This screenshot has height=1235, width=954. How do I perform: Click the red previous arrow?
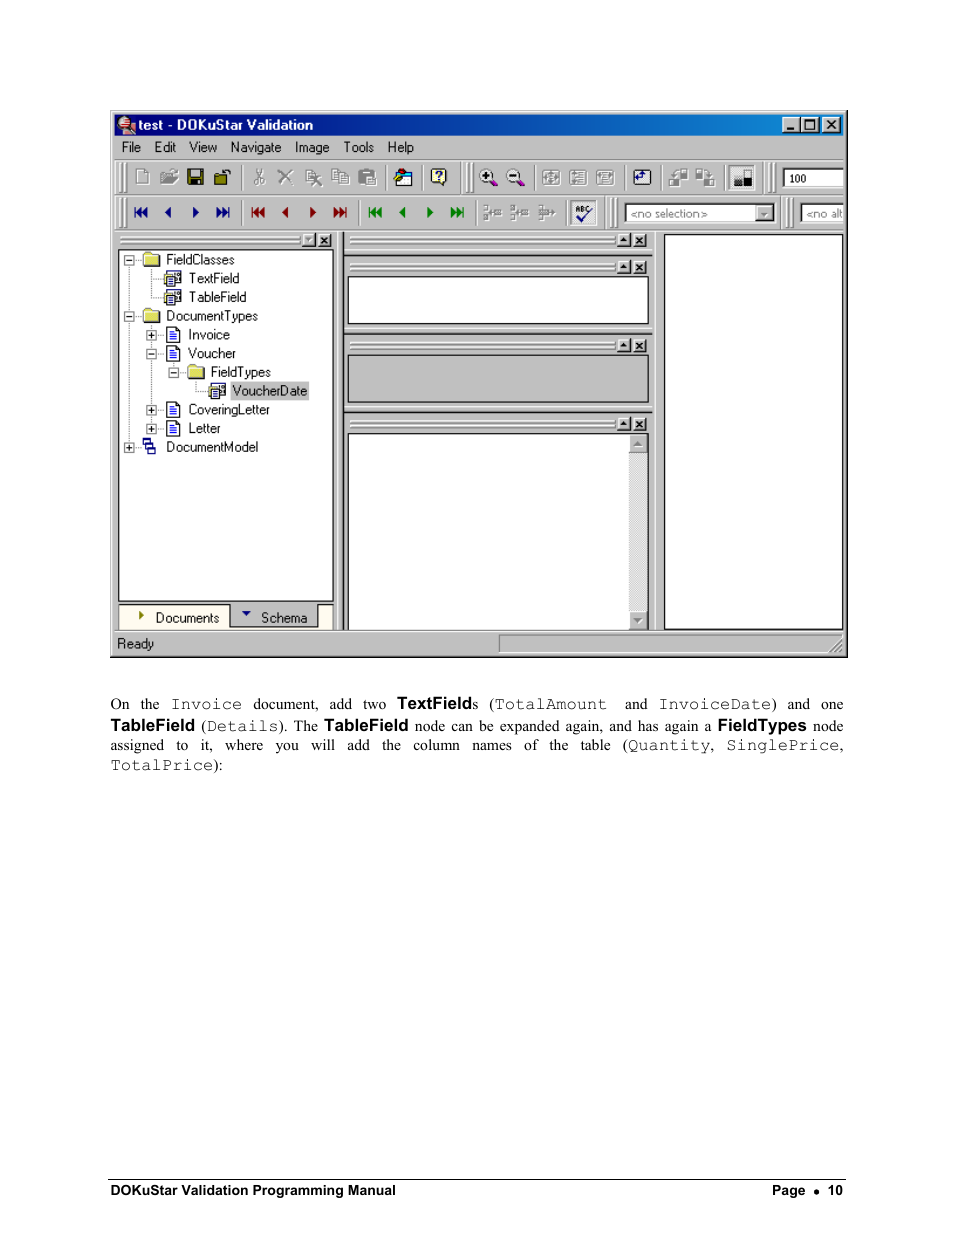(285, 212)
